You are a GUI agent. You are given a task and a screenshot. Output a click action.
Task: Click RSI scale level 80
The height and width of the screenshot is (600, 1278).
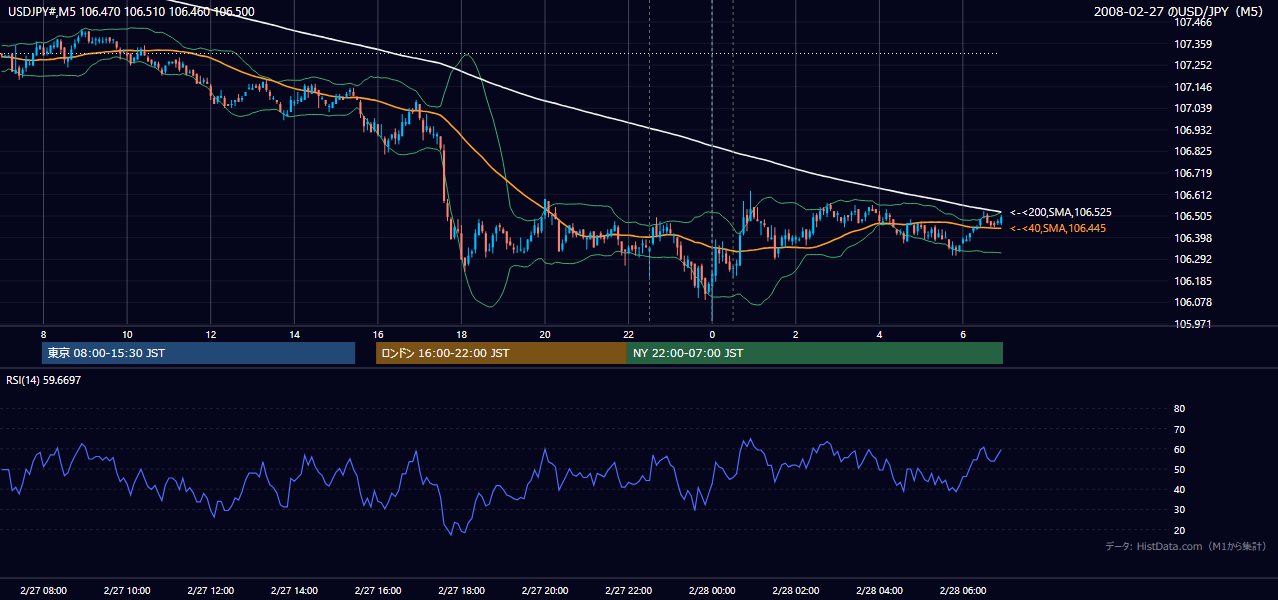pyautogui.click(x=1179, y=409)
